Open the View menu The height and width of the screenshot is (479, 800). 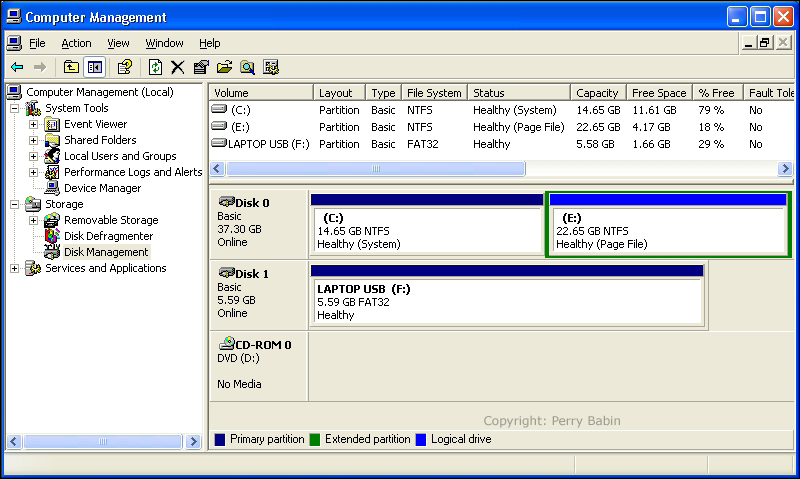point(118,43)
